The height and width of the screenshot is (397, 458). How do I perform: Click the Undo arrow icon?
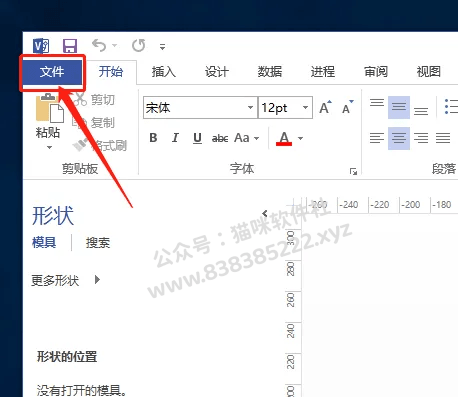tap(99, 45)
